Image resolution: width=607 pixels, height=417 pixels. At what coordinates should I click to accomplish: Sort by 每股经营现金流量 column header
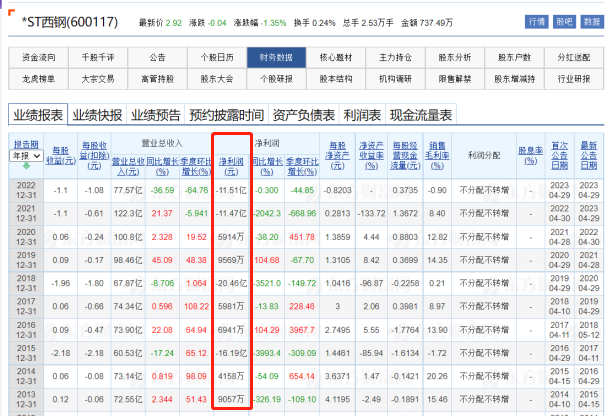click(405, 156)
